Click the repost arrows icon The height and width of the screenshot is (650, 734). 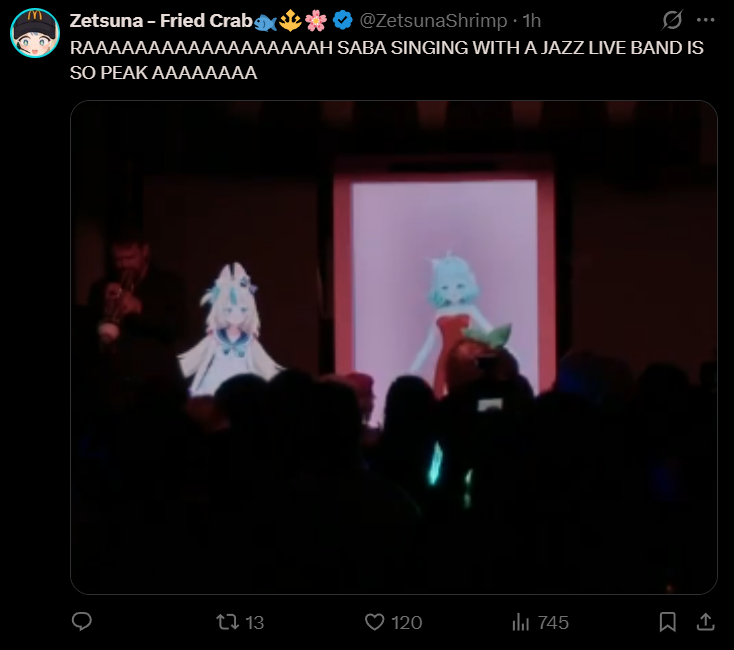click(228, 622)
